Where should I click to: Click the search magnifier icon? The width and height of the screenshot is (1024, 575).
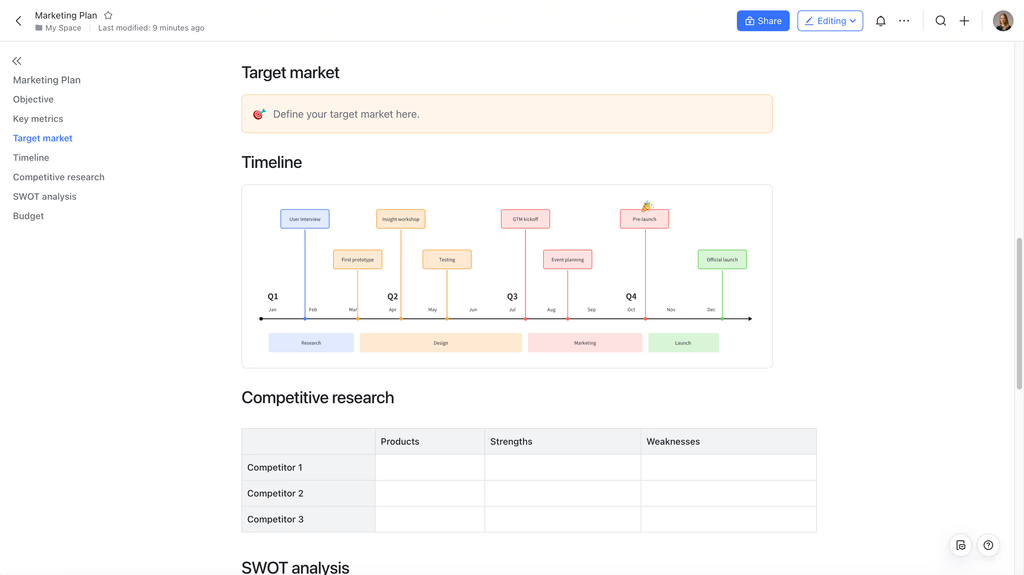pos(940,21)
